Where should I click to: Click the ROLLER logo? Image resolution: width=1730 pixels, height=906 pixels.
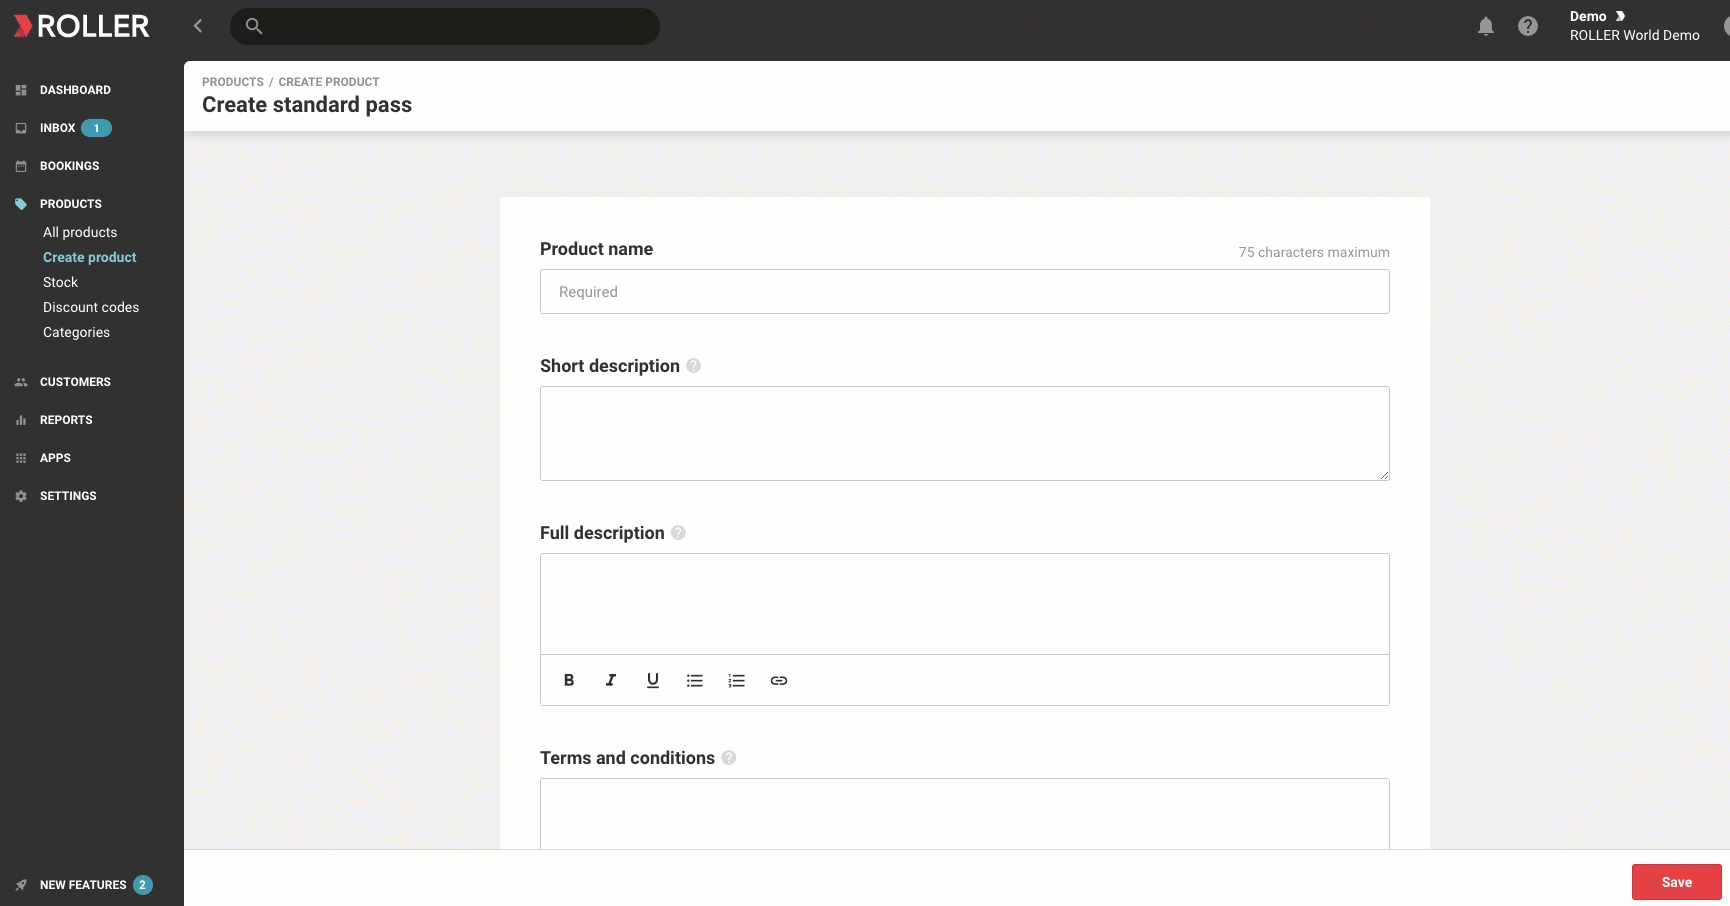[x=81, y=26]
